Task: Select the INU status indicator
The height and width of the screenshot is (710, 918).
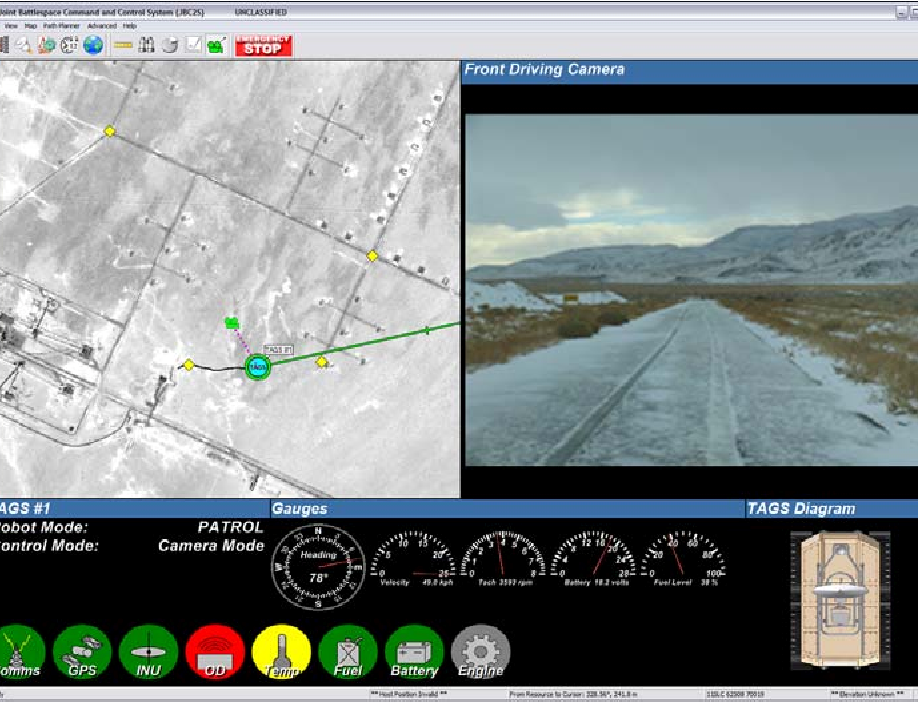Action: tap(149, 652)
